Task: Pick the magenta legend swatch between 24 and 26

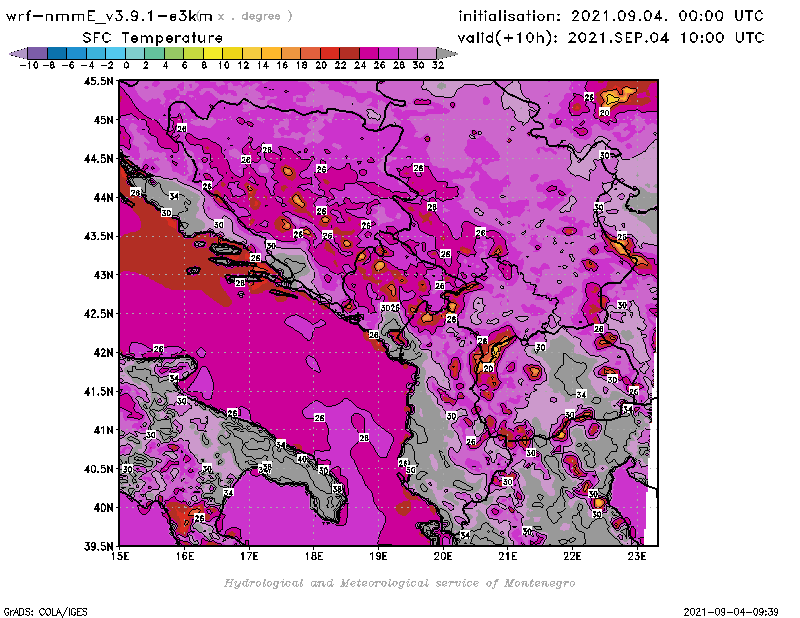Action: [369, 53]
